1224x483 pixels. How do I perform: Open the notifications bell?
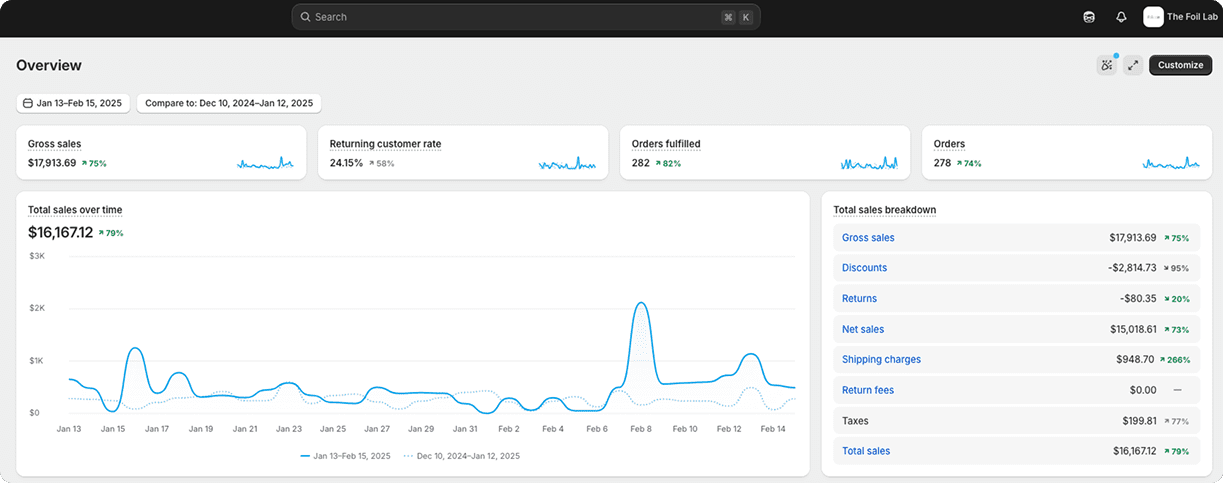click(1121, 17)
